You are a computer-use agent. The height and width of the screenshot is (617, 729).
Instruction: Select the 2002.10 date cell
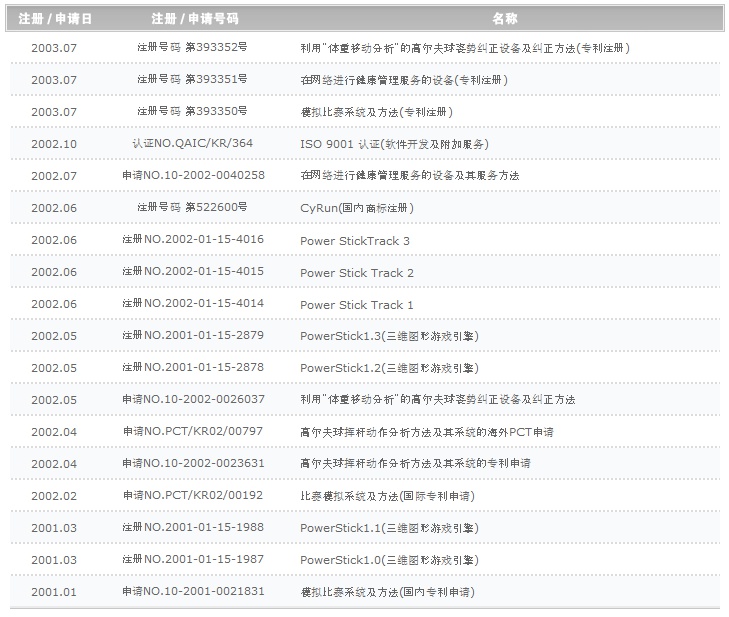click(54, 144)
